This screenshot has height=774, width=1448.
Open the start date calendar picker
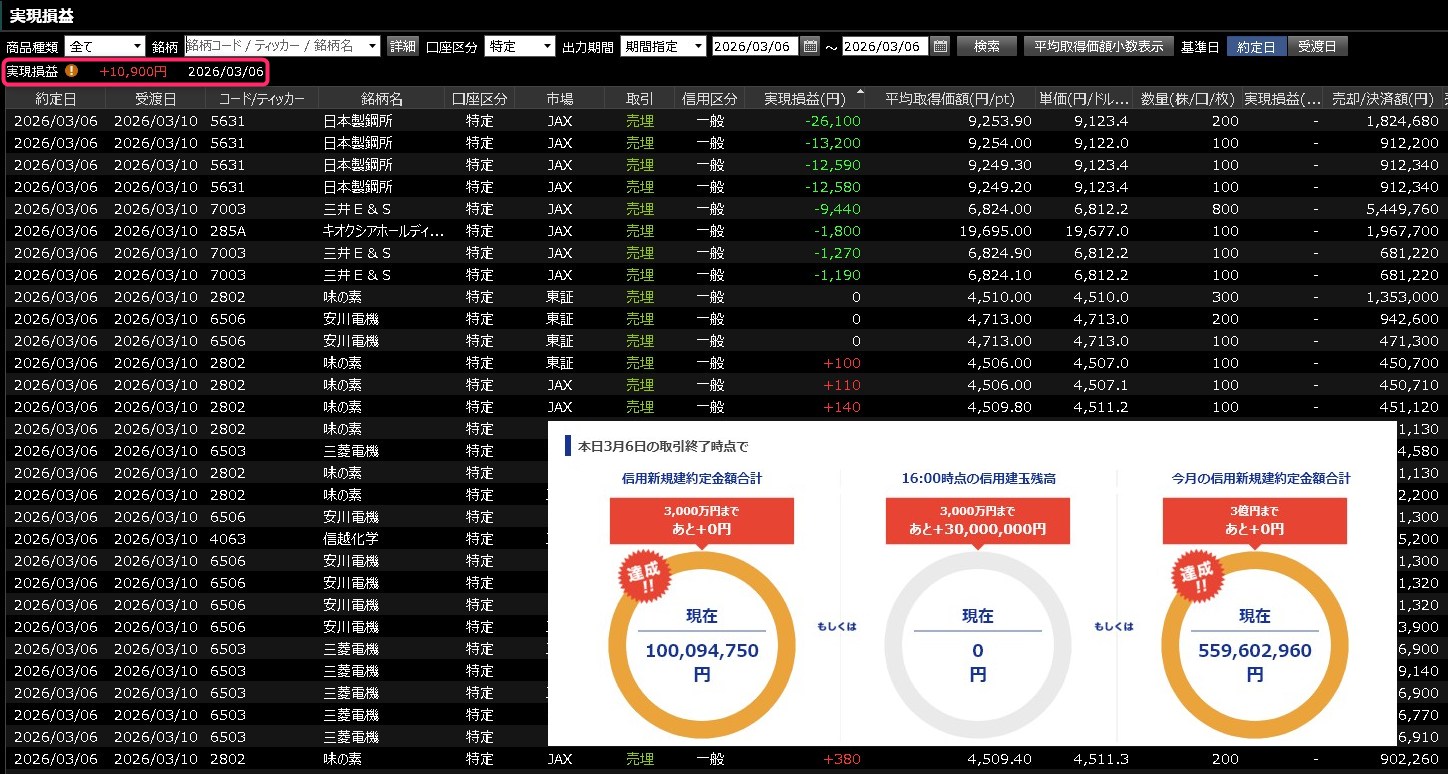tap(810, 46)
